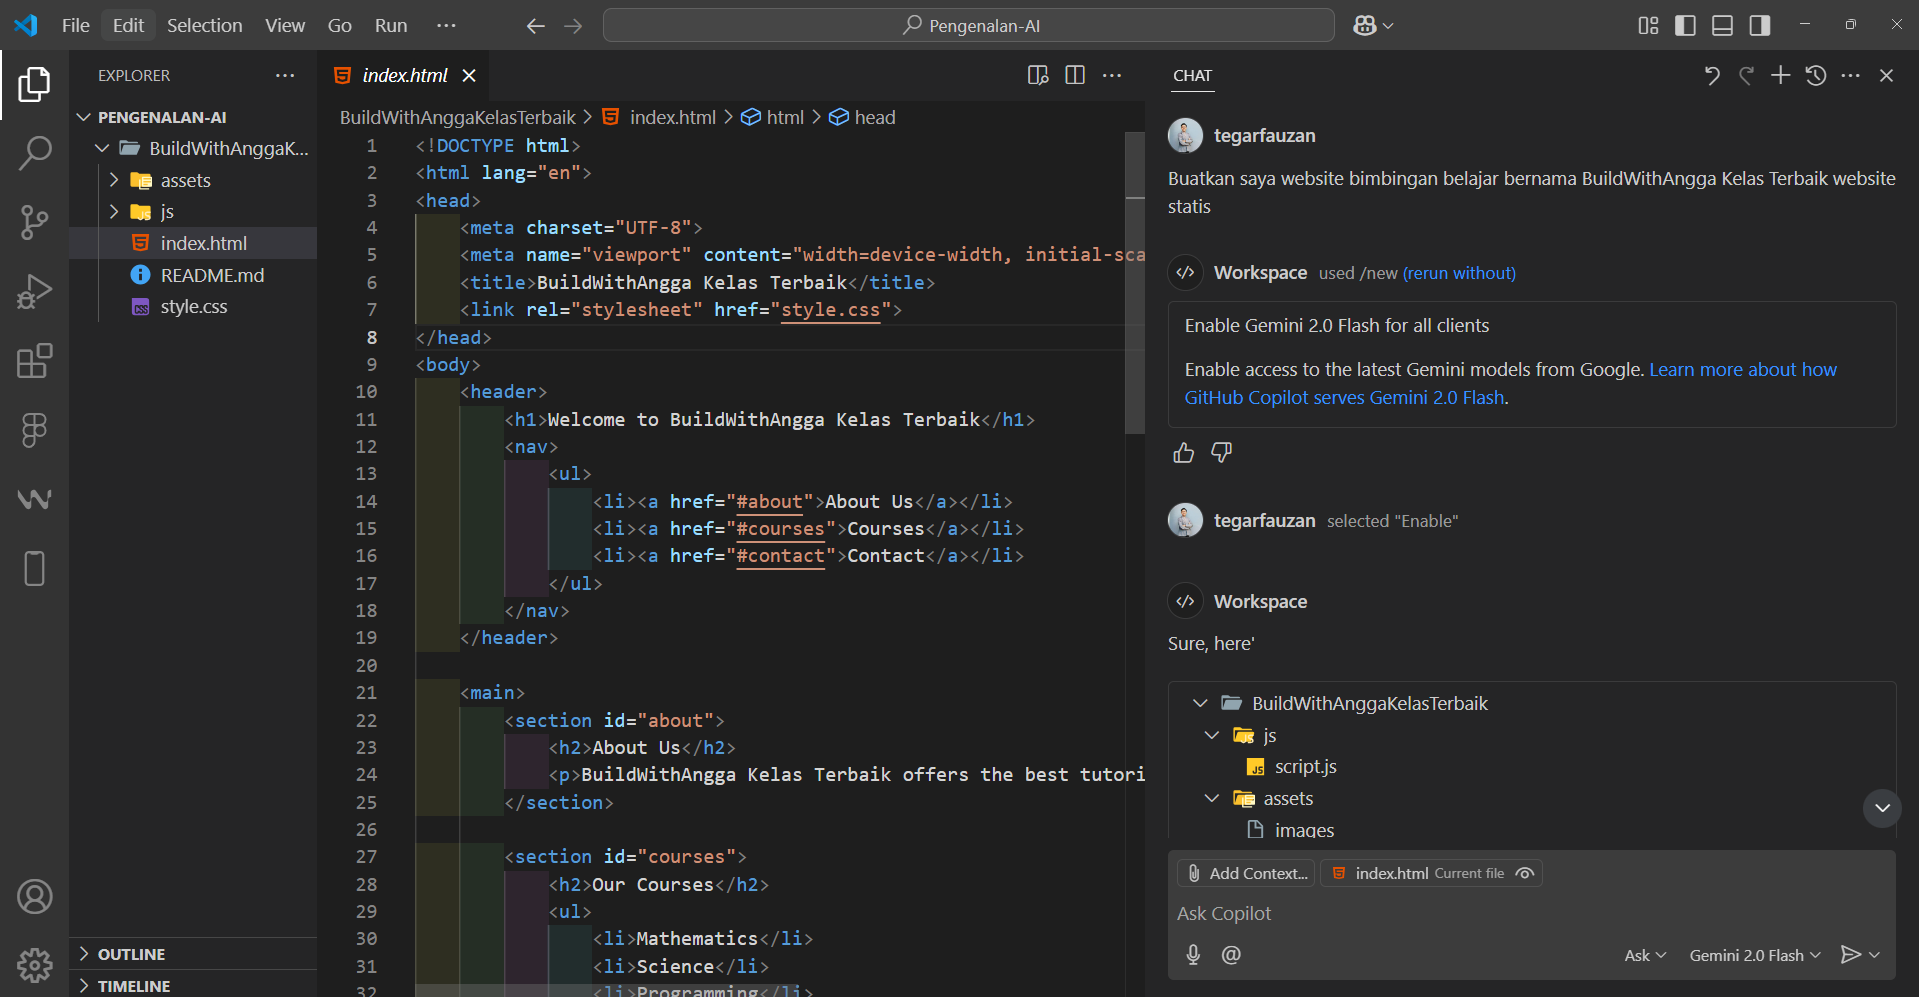The image size is (1919, 997).
Task: Go forward with the navigation arrow
Action: click(573, 26)
